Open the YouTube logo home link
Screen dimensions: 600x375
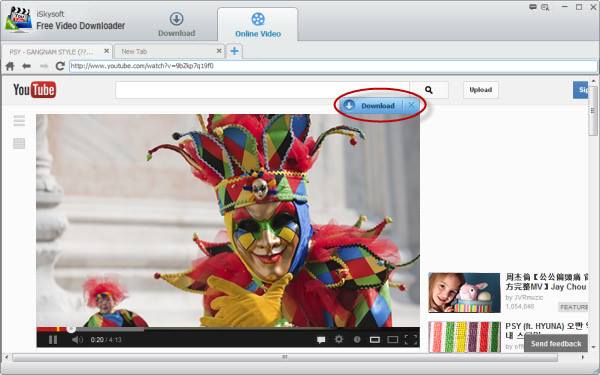34,90
